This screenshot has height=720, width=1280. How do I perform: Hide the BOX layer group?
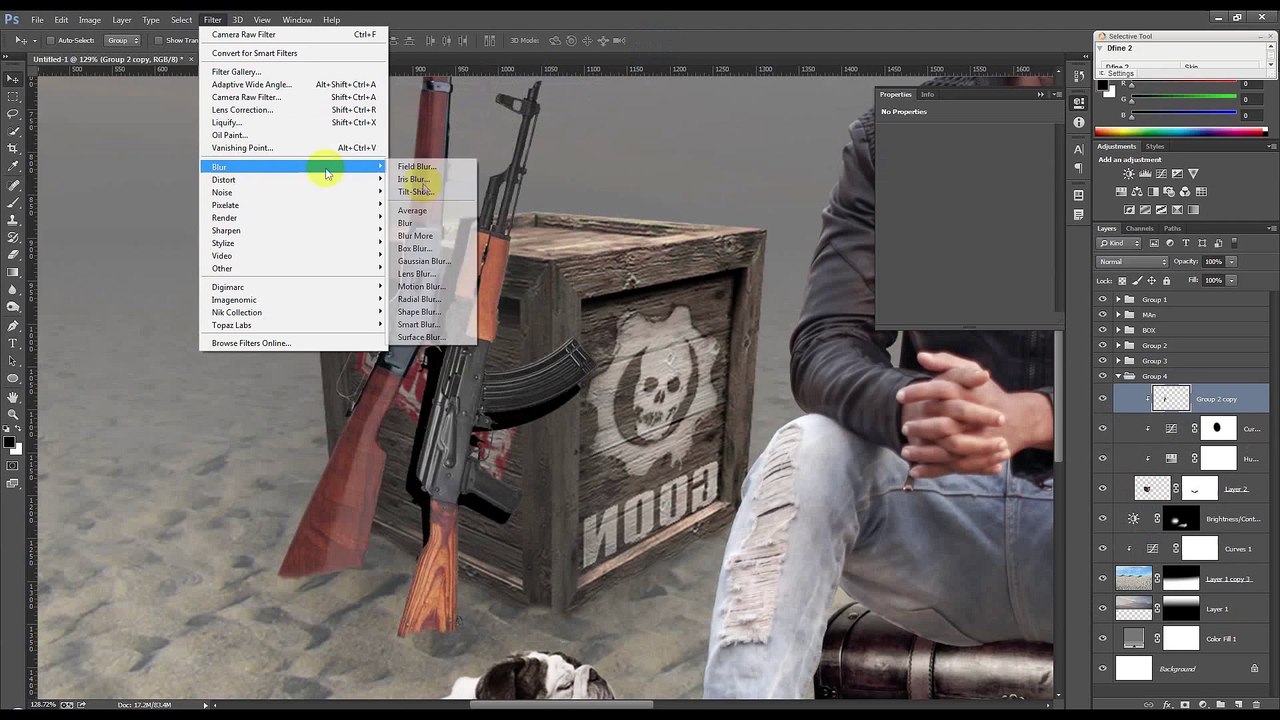click(1103, 330)
